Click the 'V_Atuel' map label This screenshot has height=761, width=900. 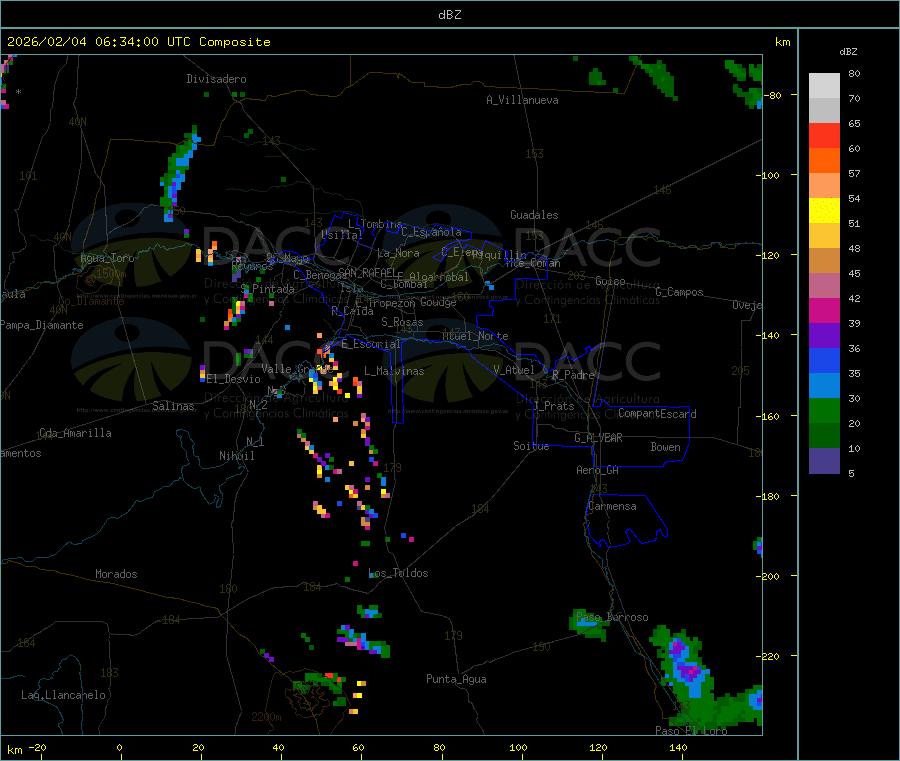pos(514,370)
